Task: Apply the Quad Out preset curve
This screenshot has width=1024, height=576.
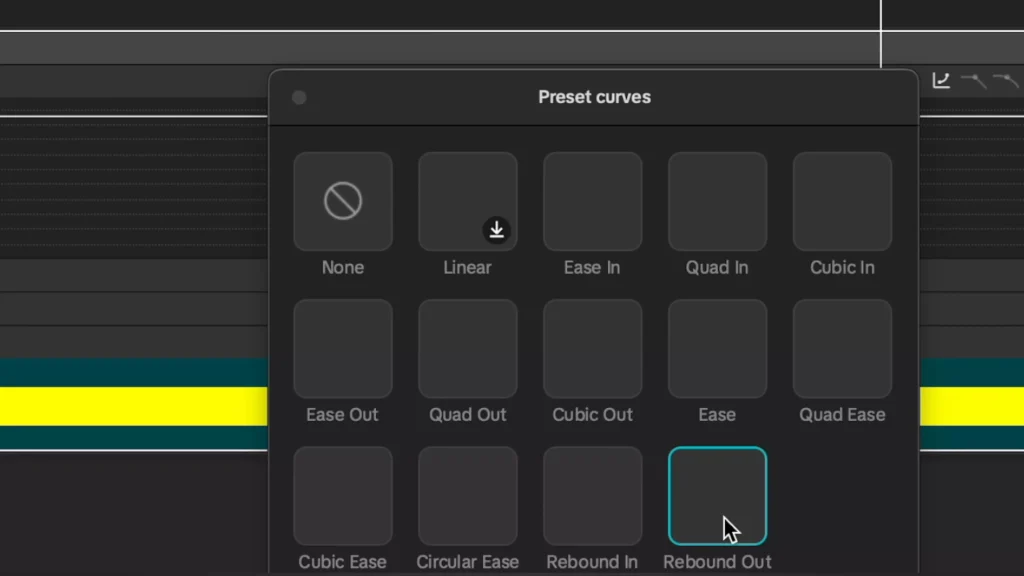Action: click(467, 348)
